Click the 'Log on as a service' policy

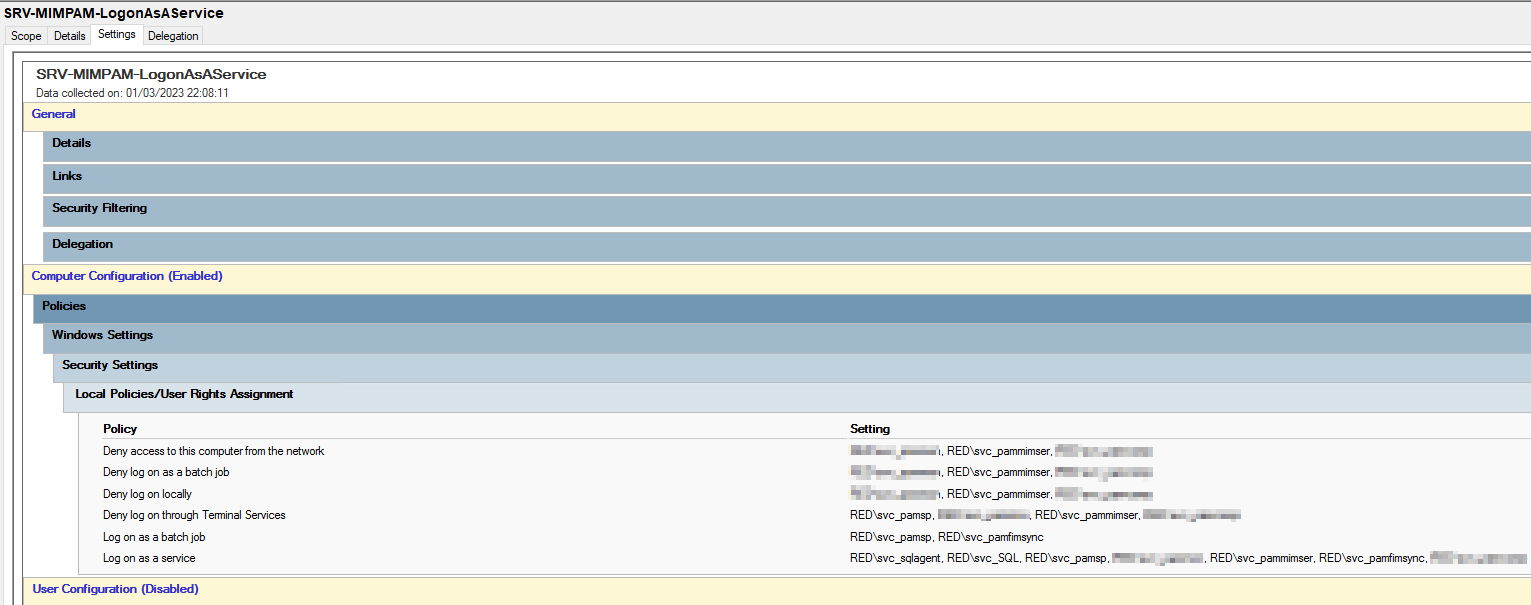(149, 558)
